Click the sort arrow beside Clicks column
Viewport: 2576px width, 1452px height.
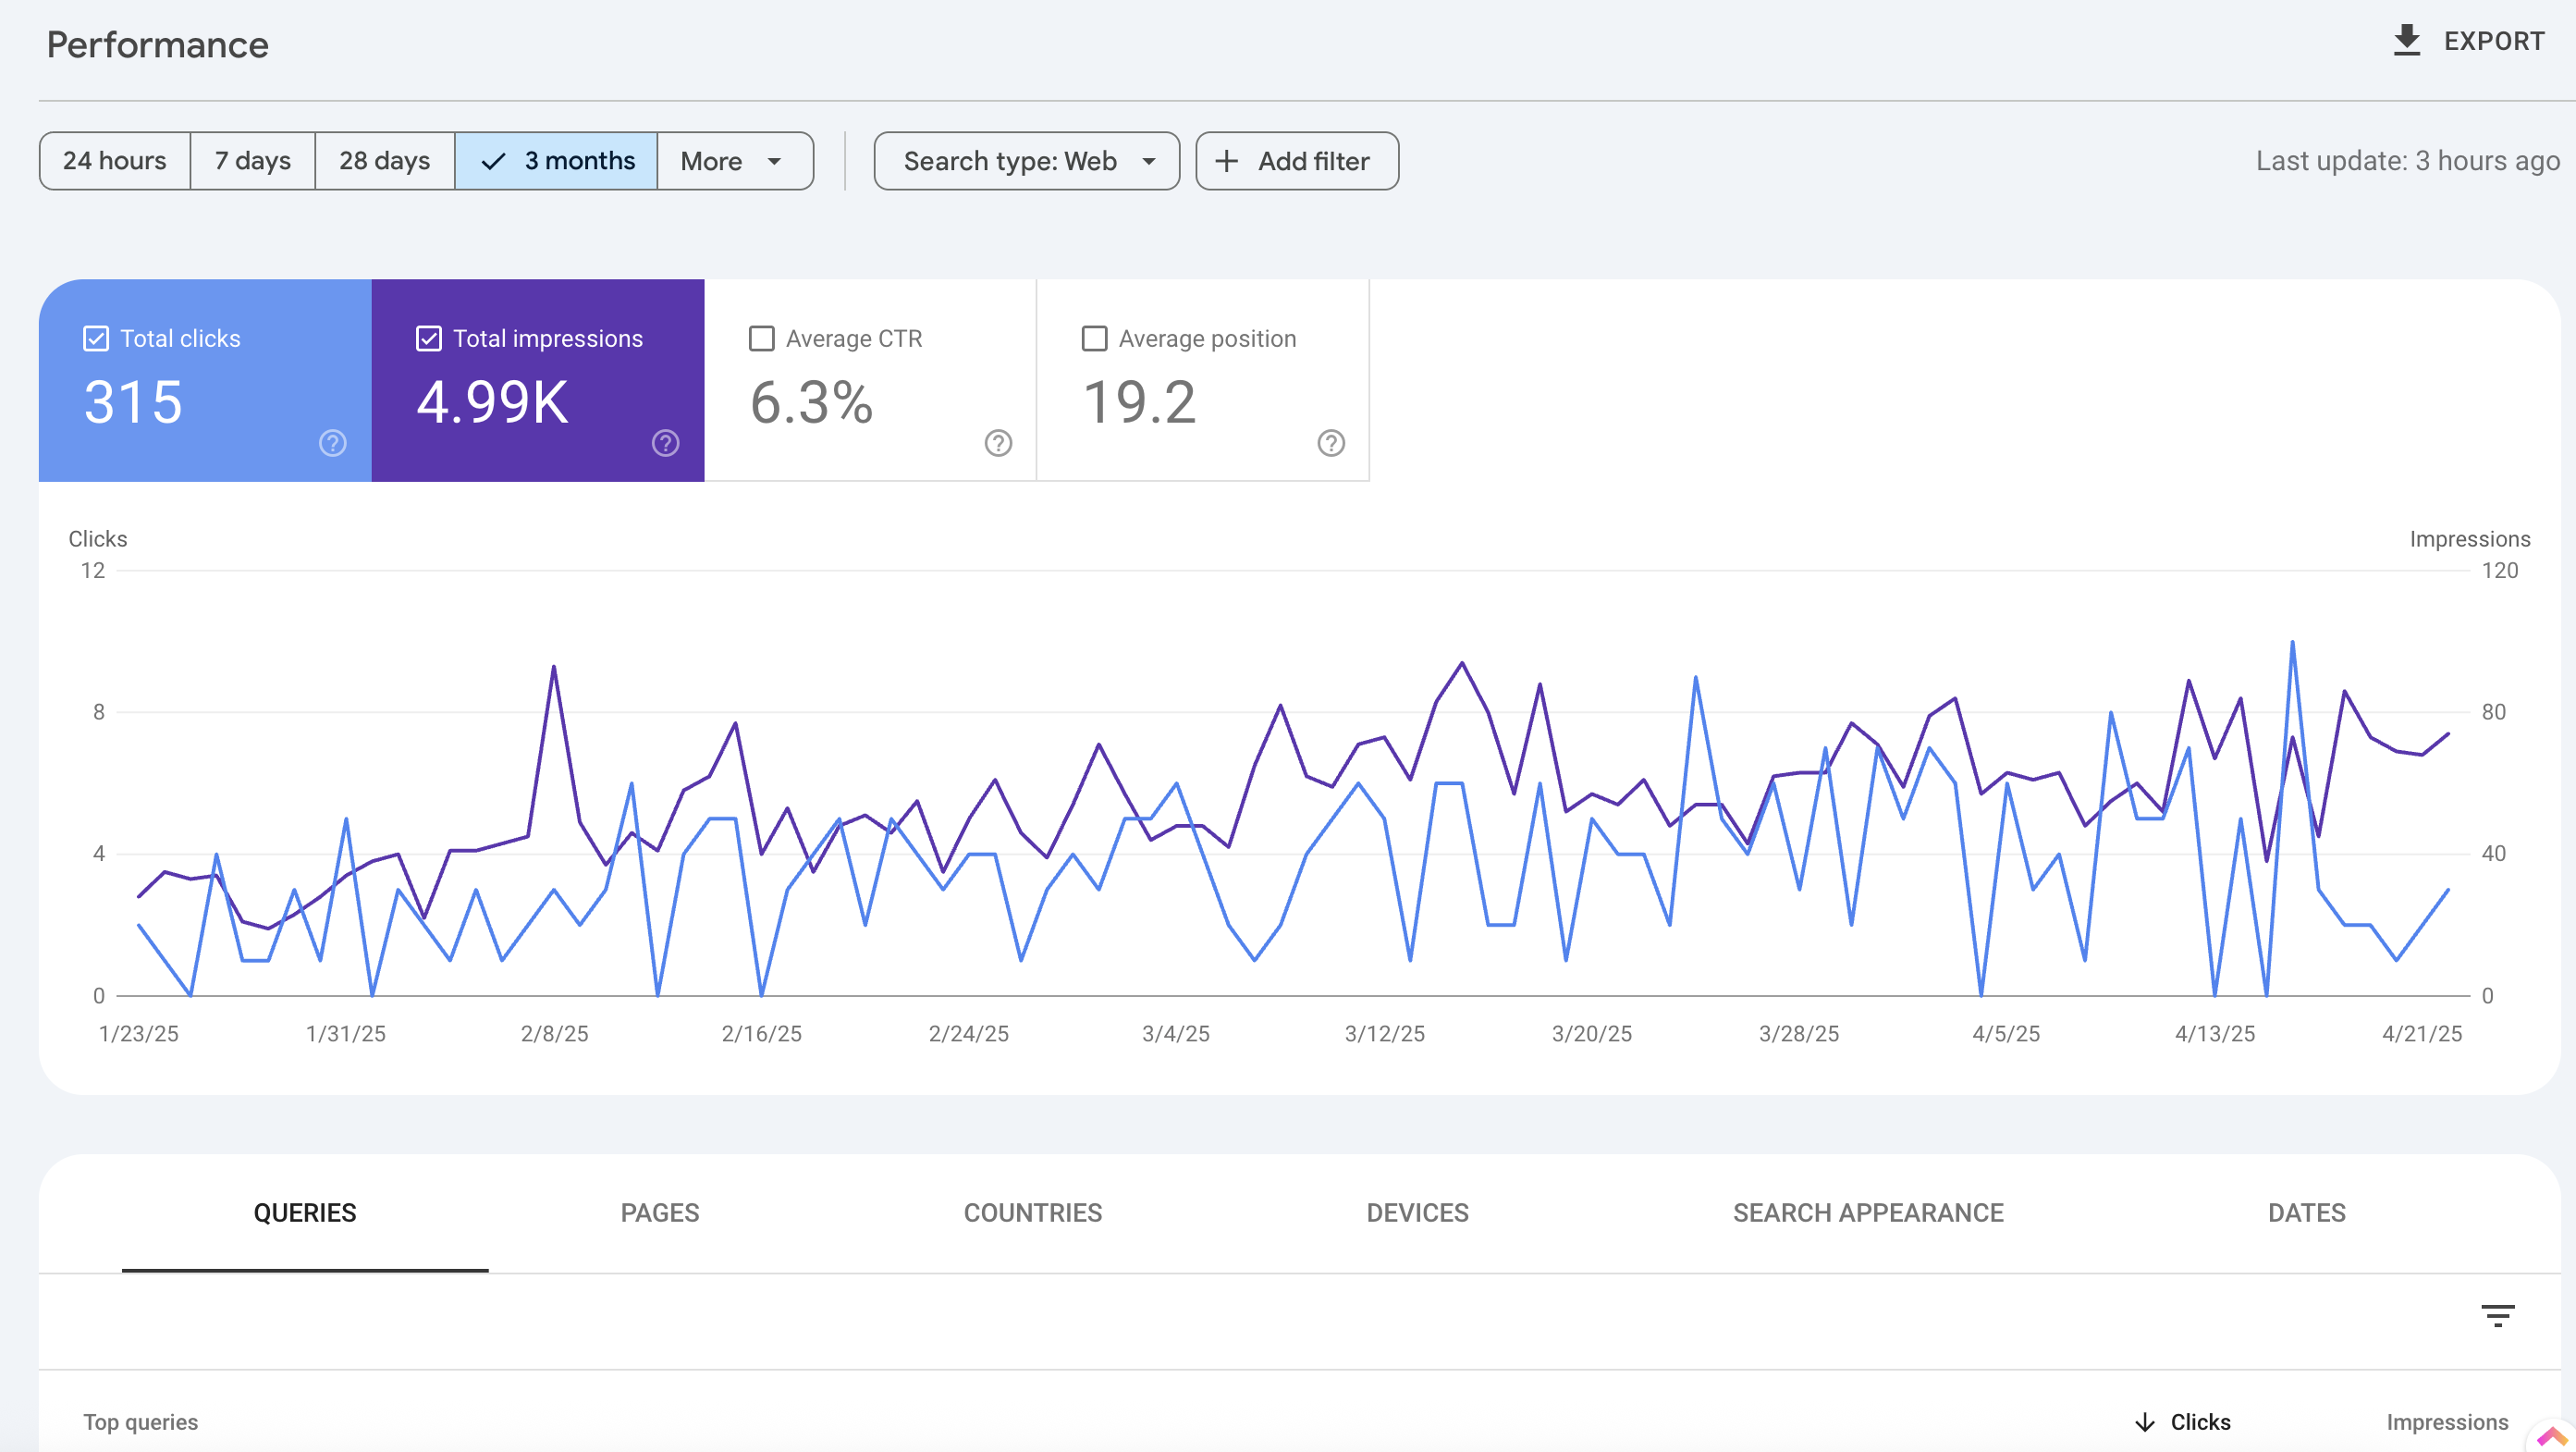click(x=2144, y=1422)
